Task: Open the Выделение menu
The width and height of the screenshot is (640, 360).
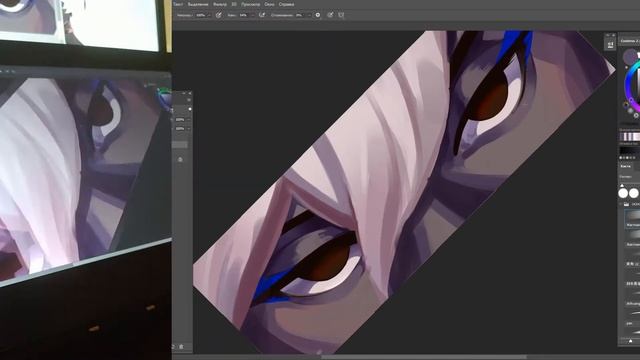Action: tap(198, 4)
